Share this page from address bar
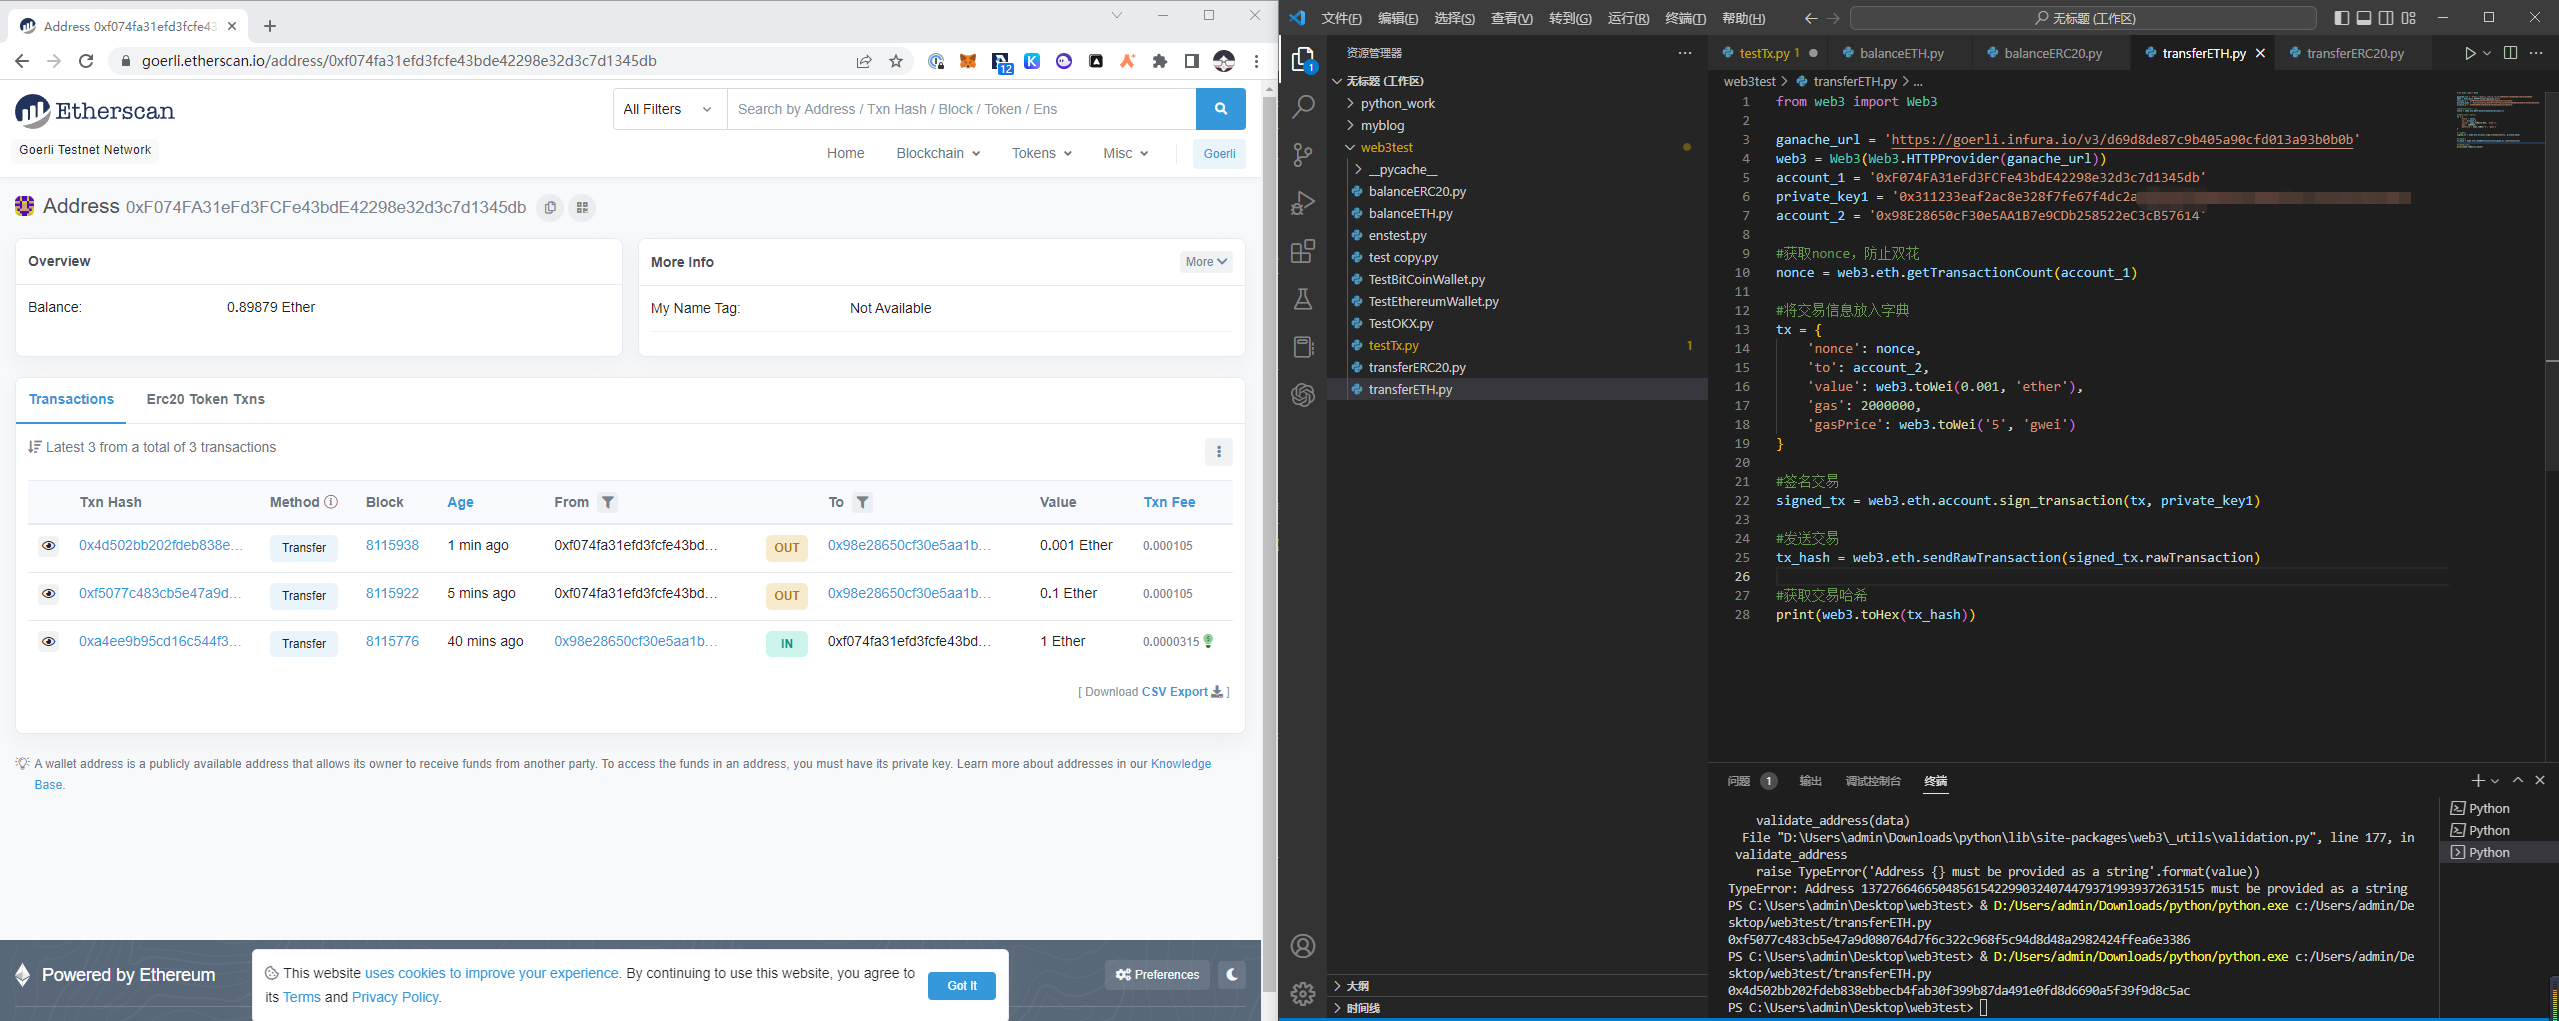 pyautogui.click(x=864, y=61)
